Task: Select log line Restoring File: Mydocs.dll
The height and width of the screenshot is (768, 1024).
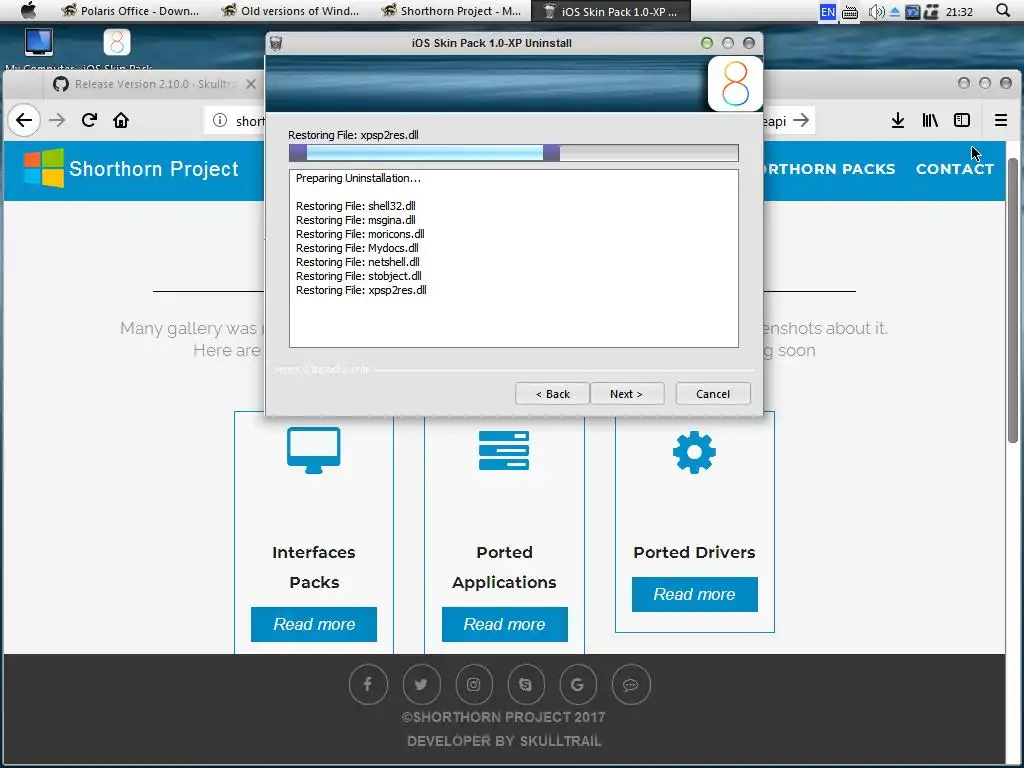Action: pos(357,248)
